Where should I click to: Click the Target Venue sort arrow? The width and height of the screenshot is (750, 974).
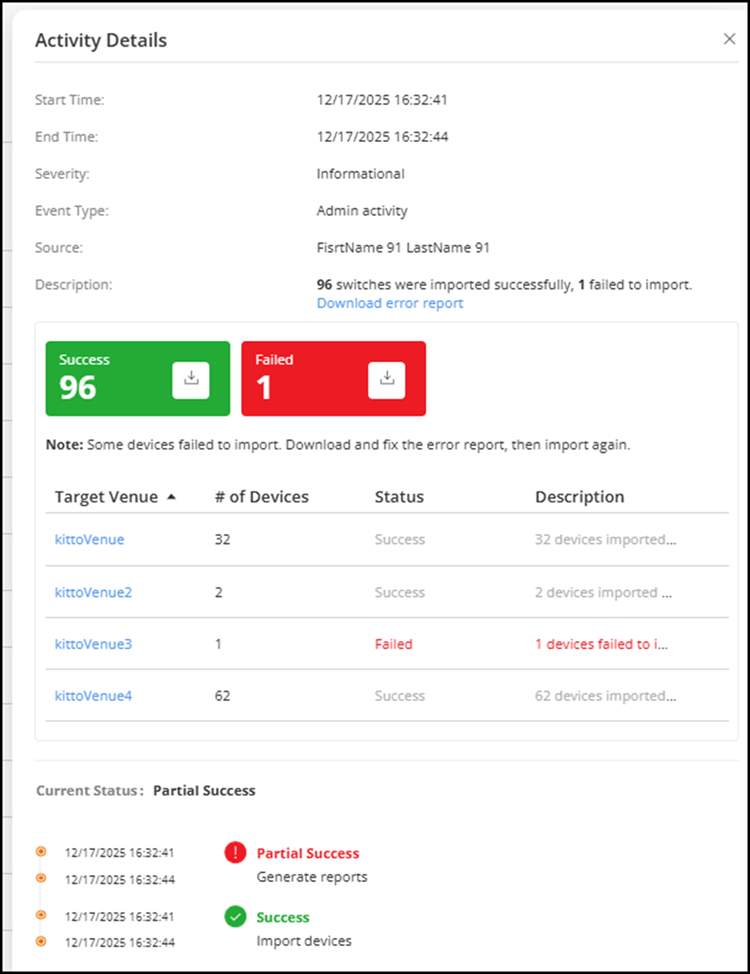tap(171, 497)
